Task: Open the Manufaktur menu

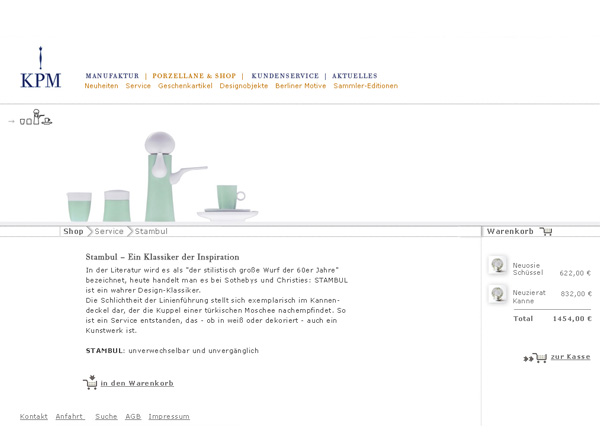Action: pyautogui.click(x=112, y=76)
